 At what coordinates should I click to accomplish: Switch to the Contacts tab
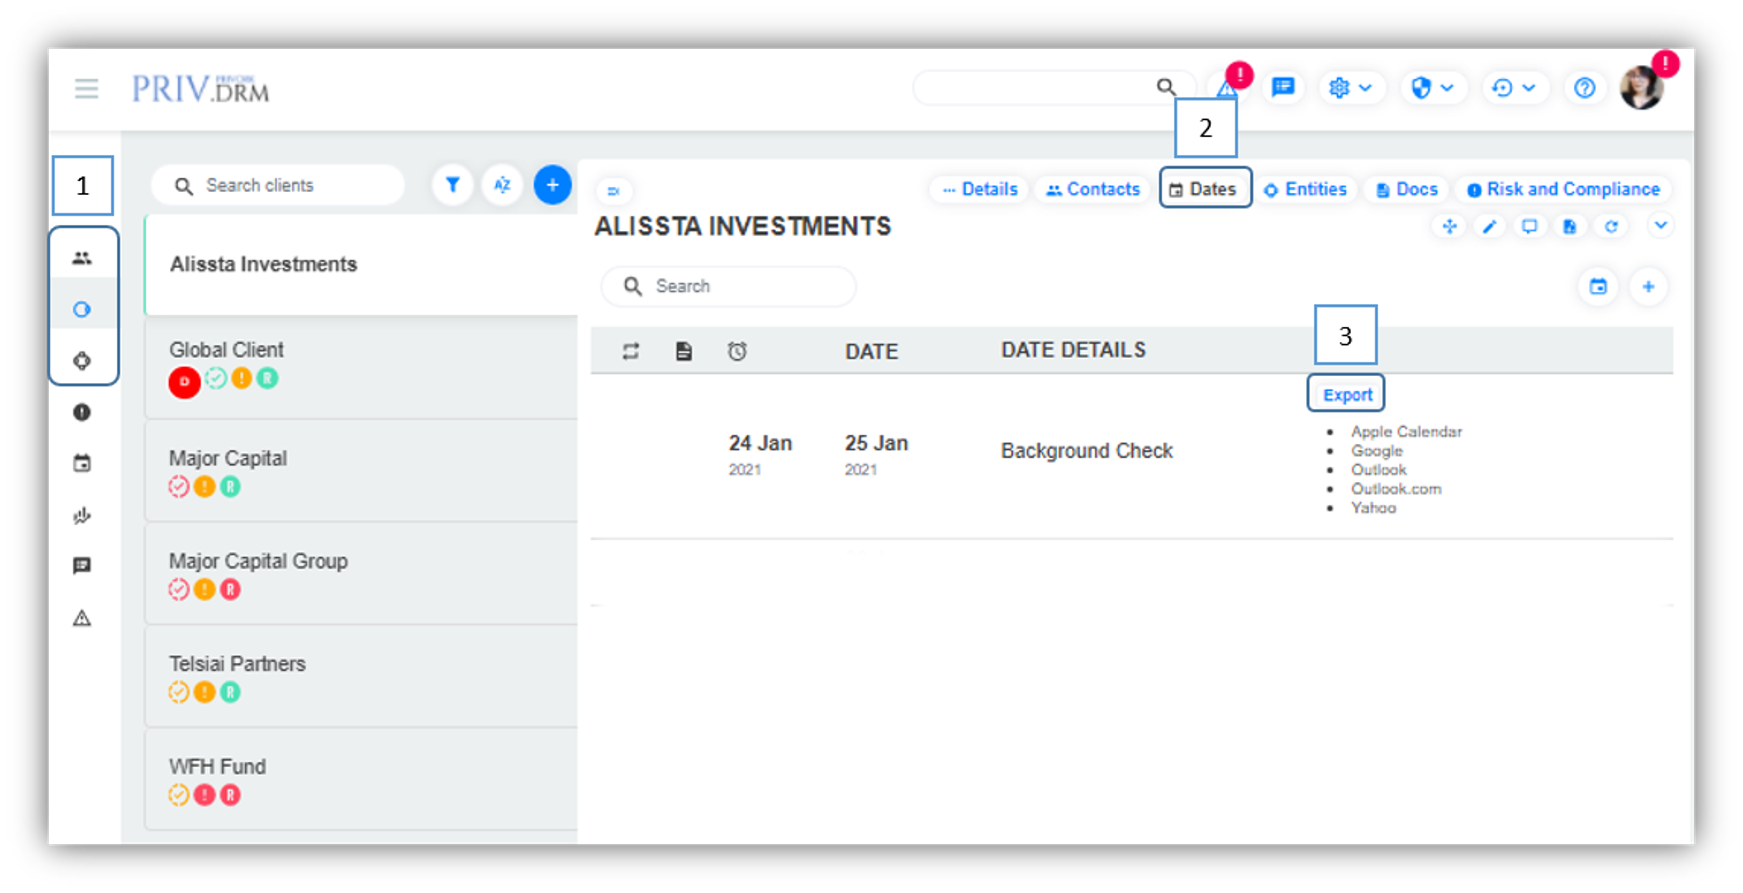point(1092,189)
